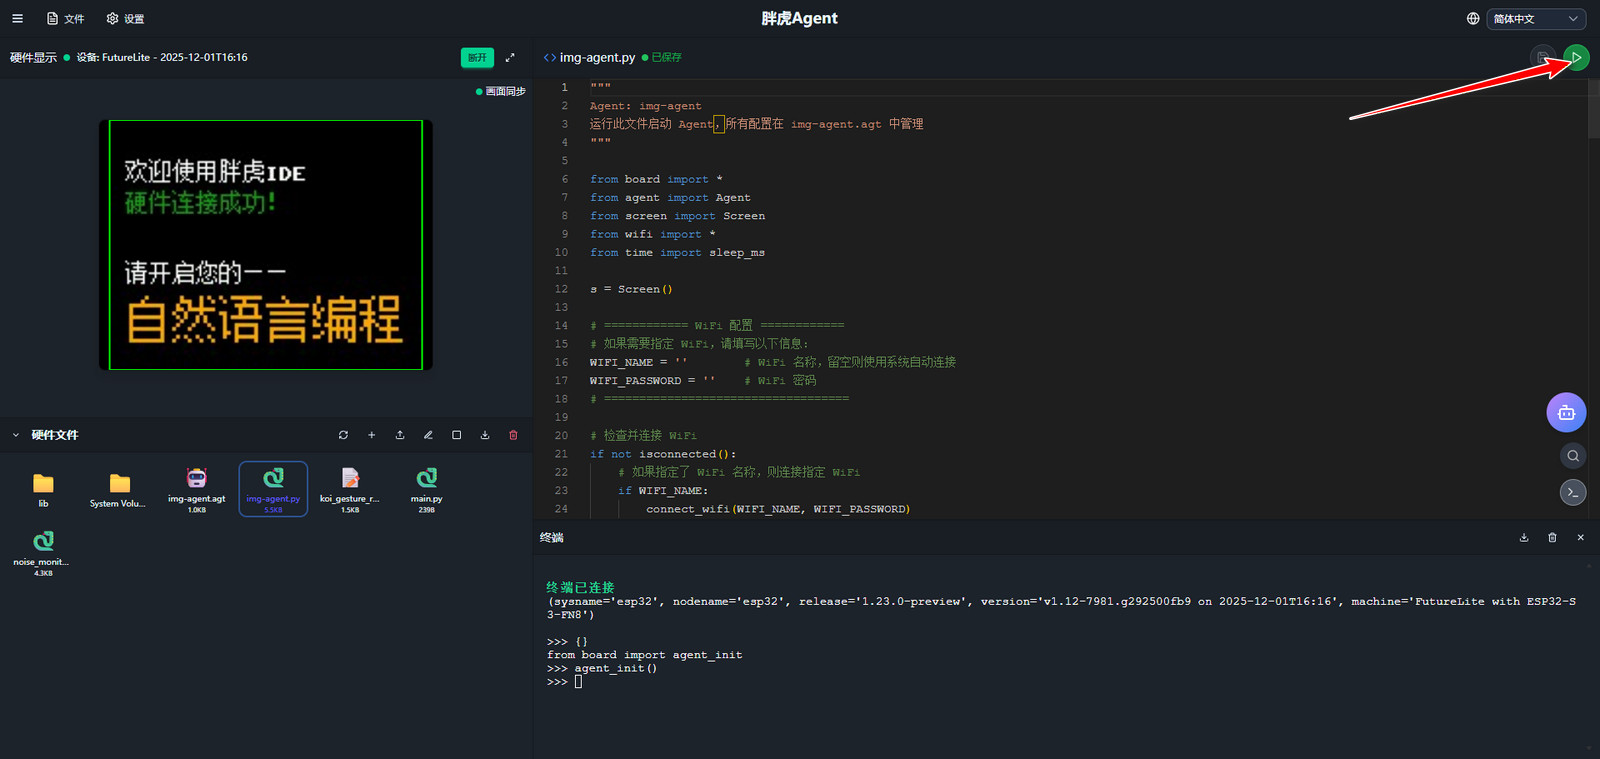Delete the selected hardware file with the red trash icon
This screenshot has width=1600, height=759.
(514, 435)
